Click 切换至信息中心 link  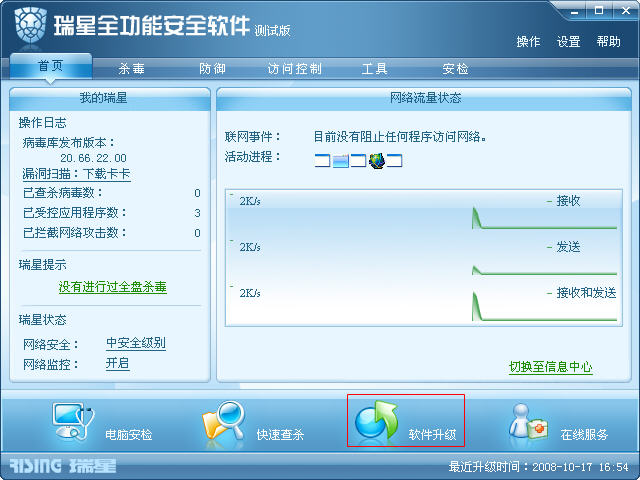(x=551, y=367)
